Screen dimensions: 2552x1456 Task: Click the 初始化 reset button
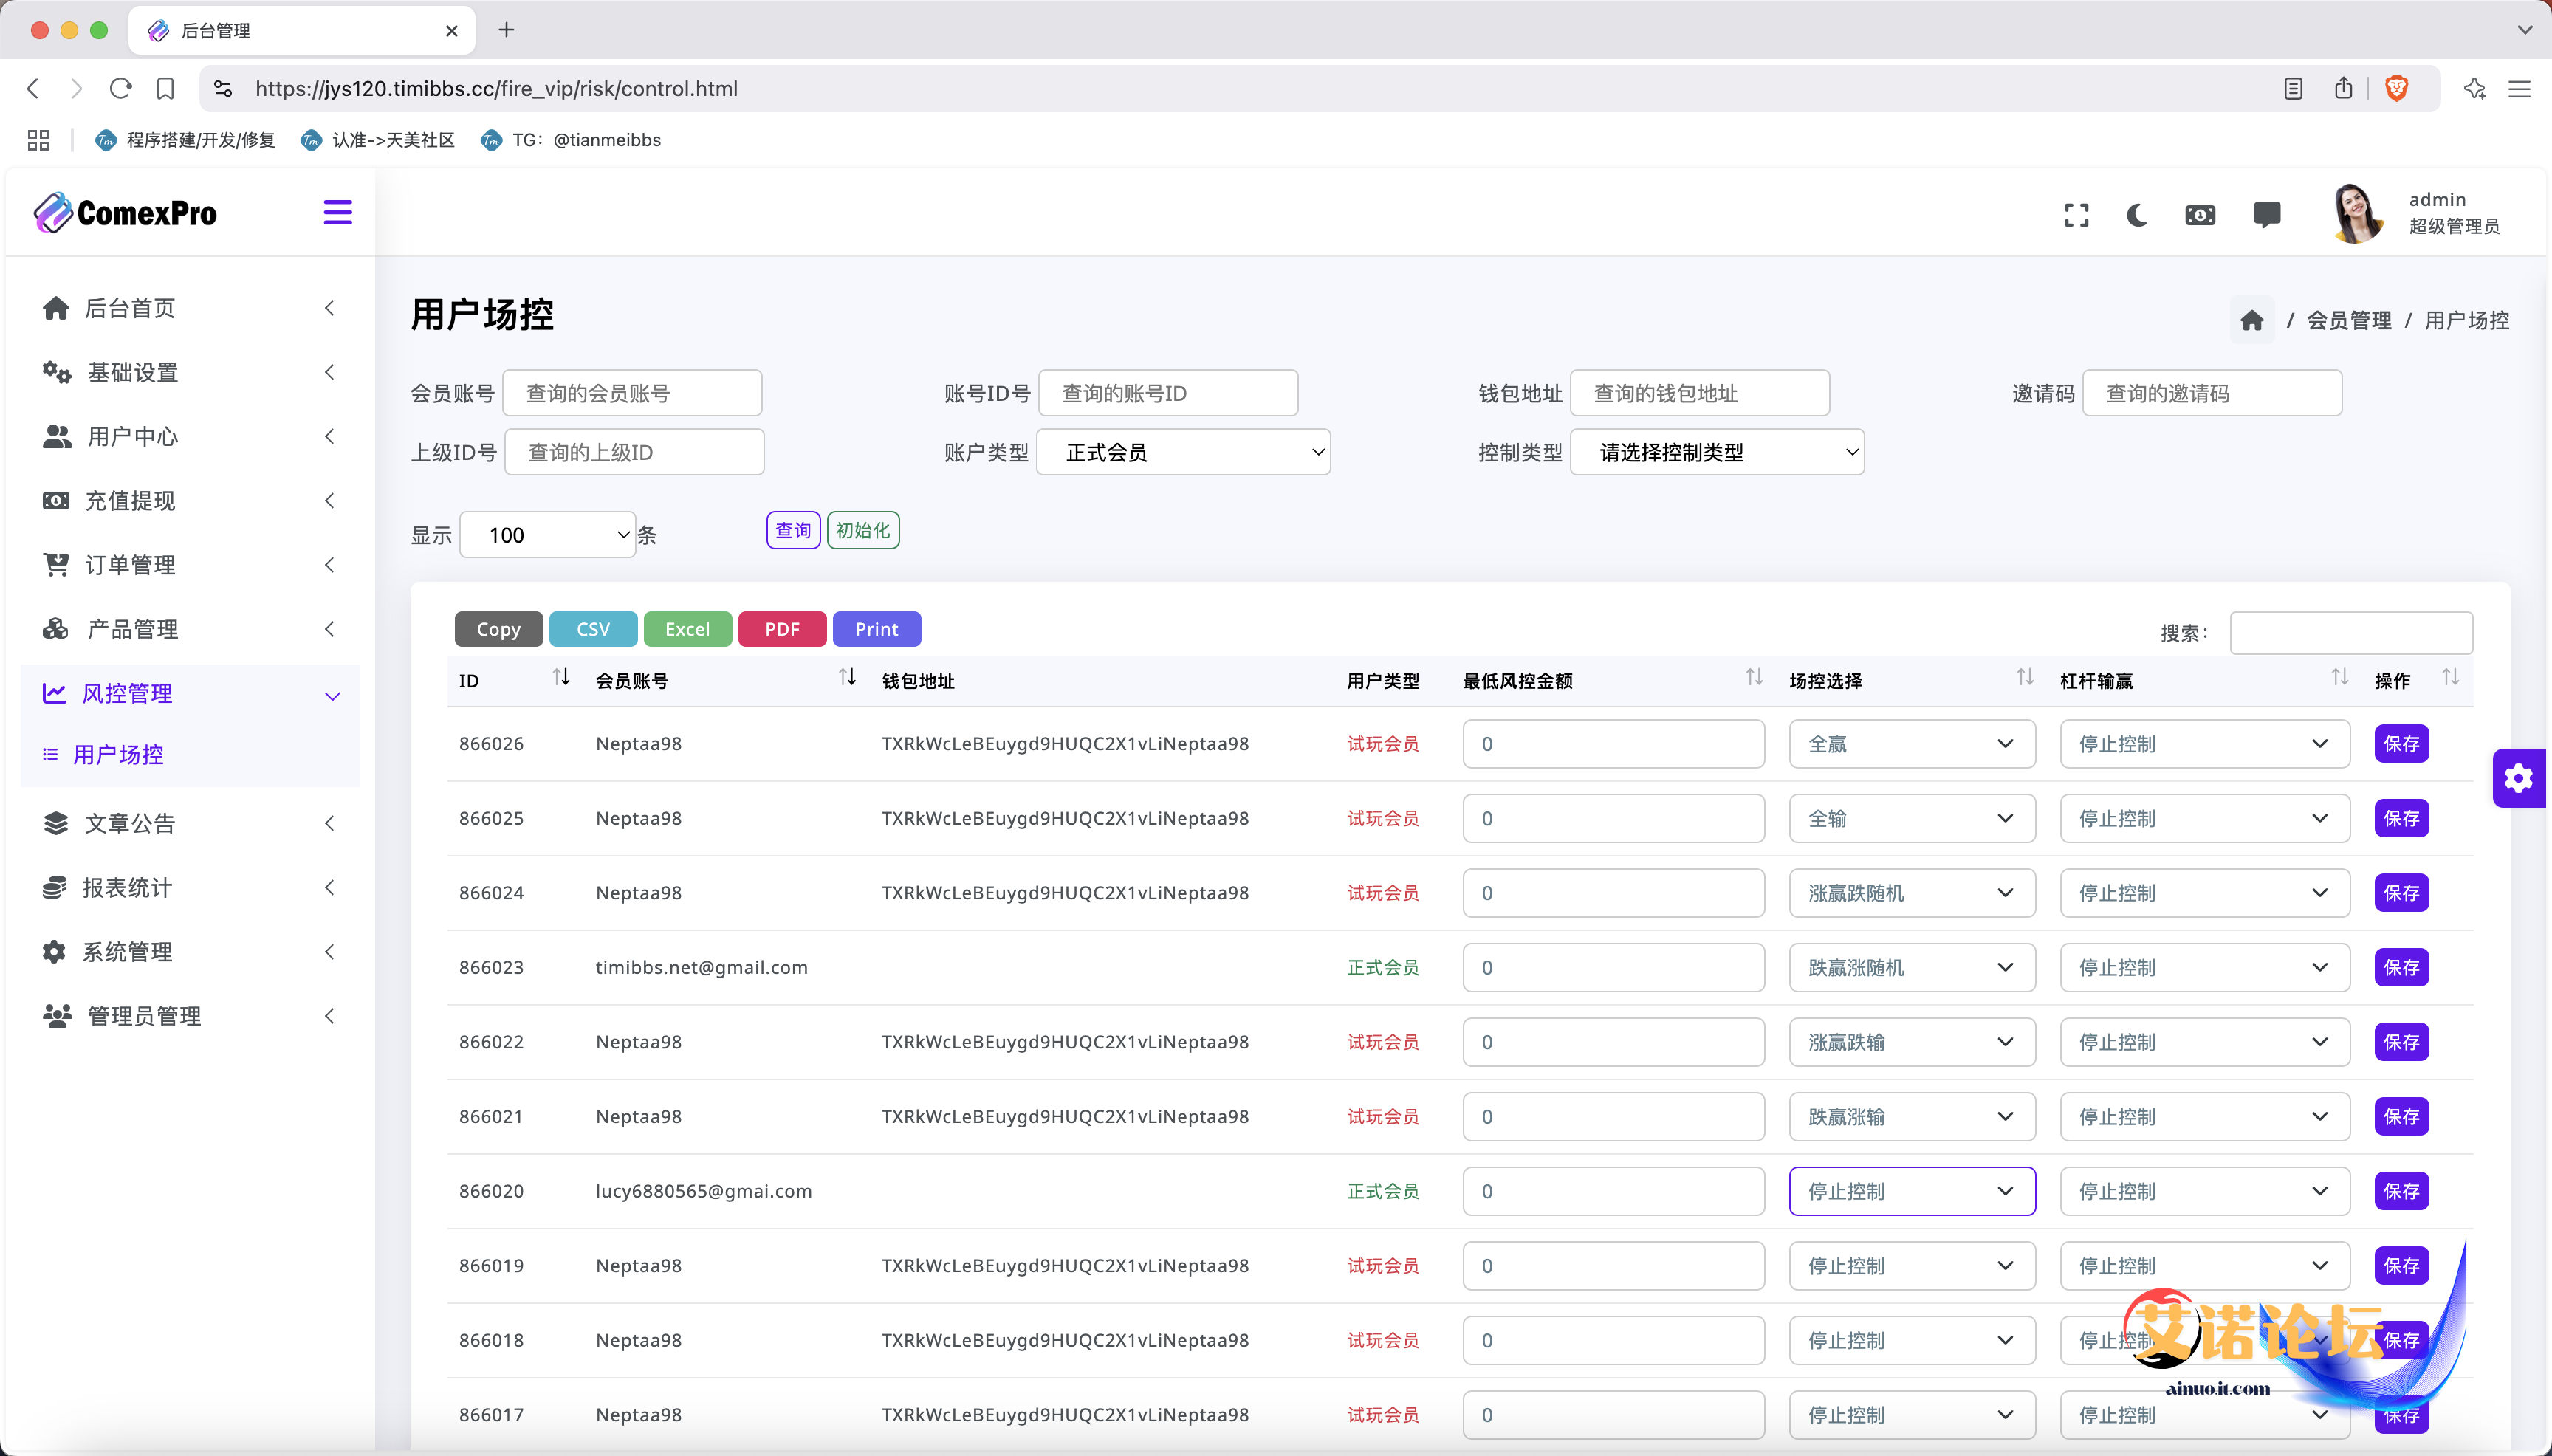tap(863, 530)
